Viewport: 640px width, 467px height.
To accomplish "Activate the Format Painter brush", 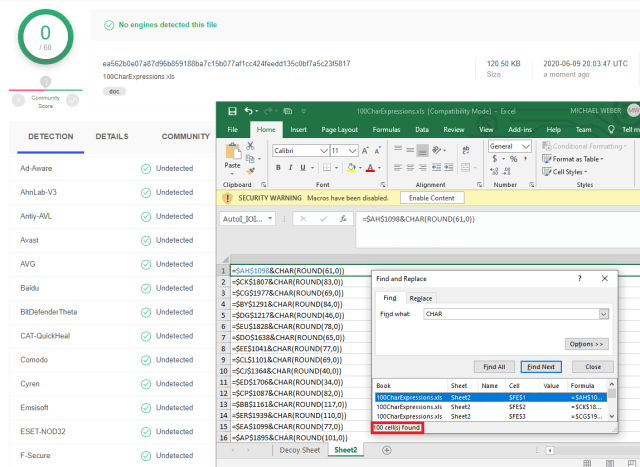I will coord(250,171).
